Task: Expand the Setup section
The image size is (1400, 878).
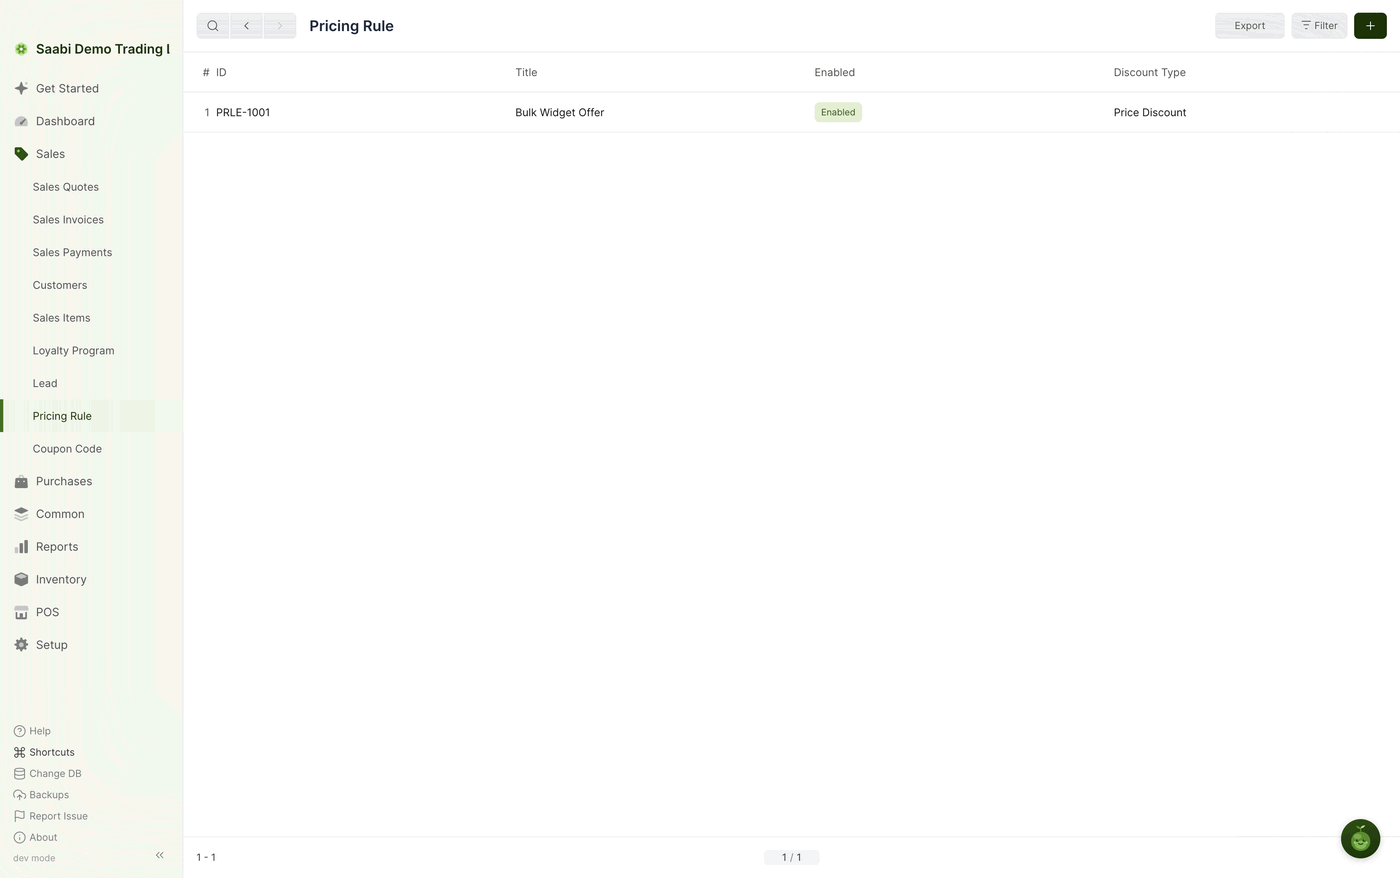Action: tap(91, 645)
